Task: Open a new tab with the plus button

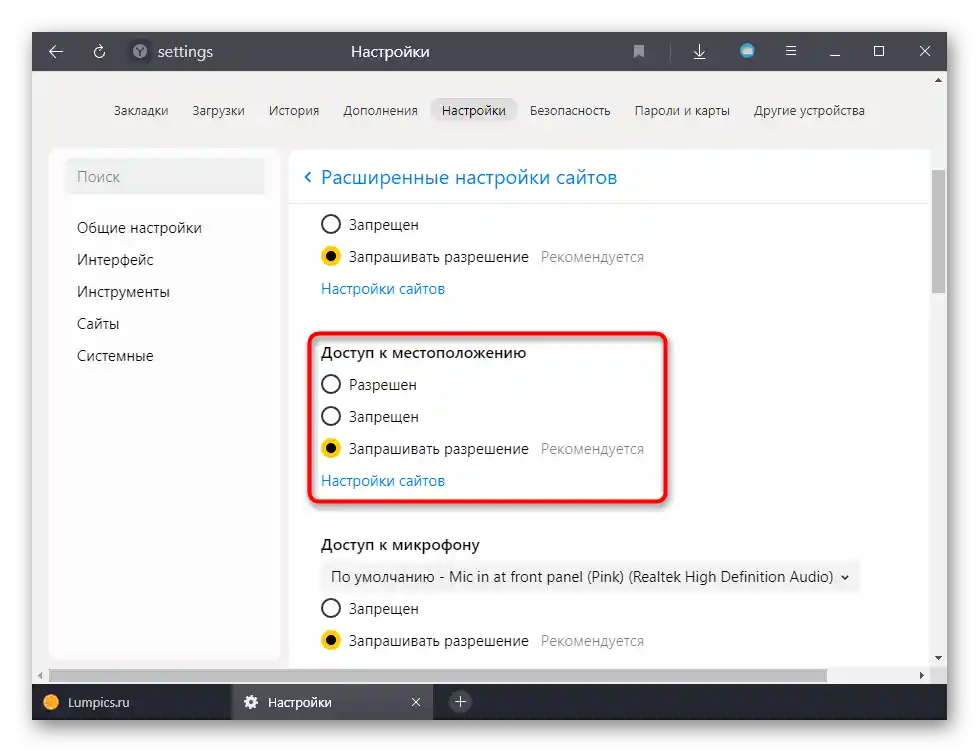Action: (460, 702)
